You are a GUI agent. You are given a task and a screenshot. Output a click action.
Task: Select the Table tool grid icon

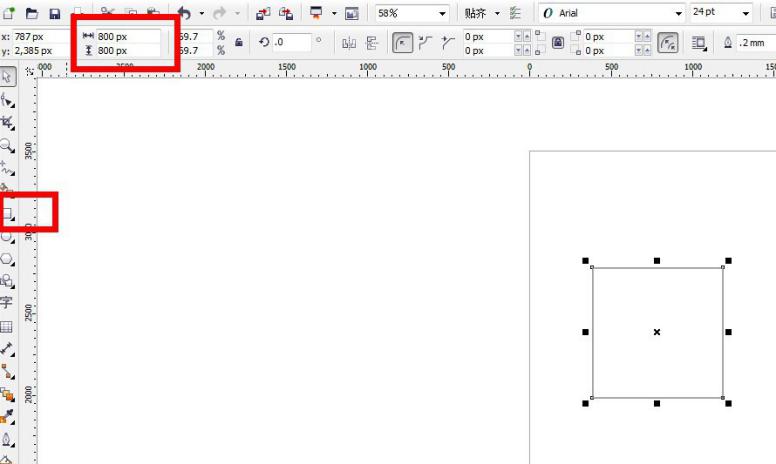[7, 327]
